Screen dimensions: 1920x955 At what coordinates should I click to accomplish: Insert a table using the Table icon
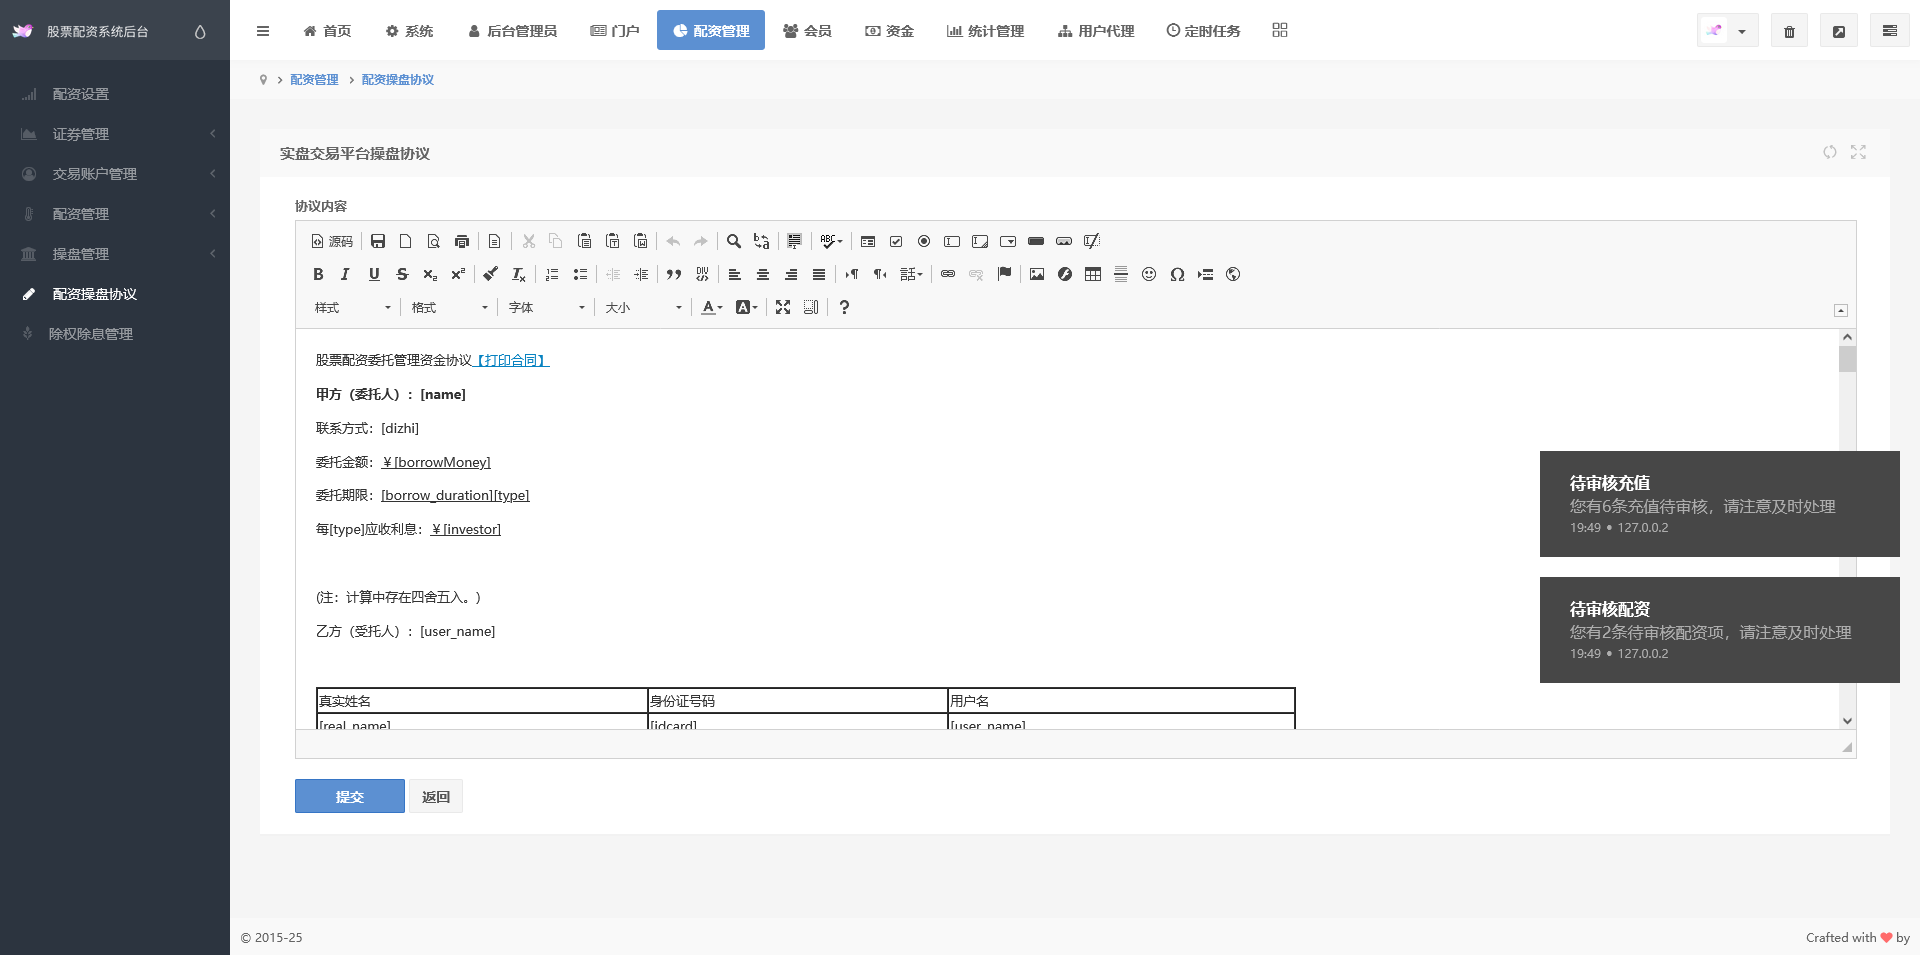tap(1093, 274)
